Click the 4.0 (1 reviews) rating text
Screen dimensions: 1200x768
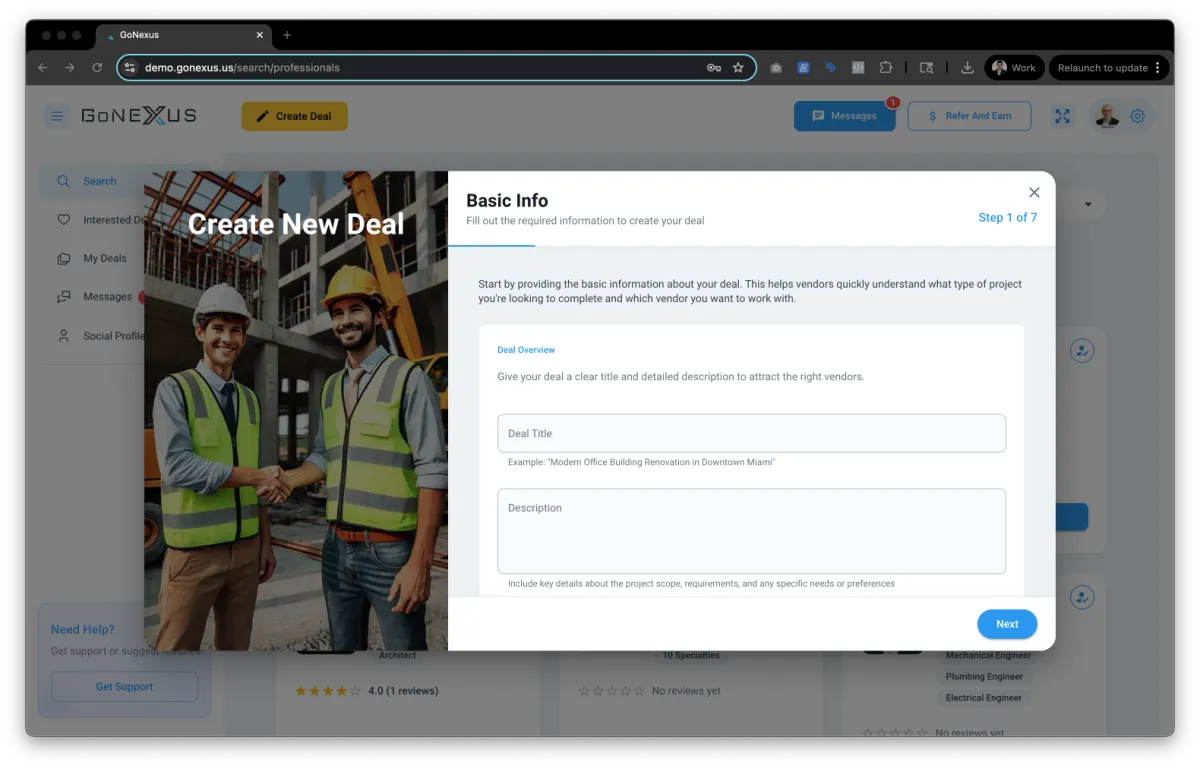[403, 691]
